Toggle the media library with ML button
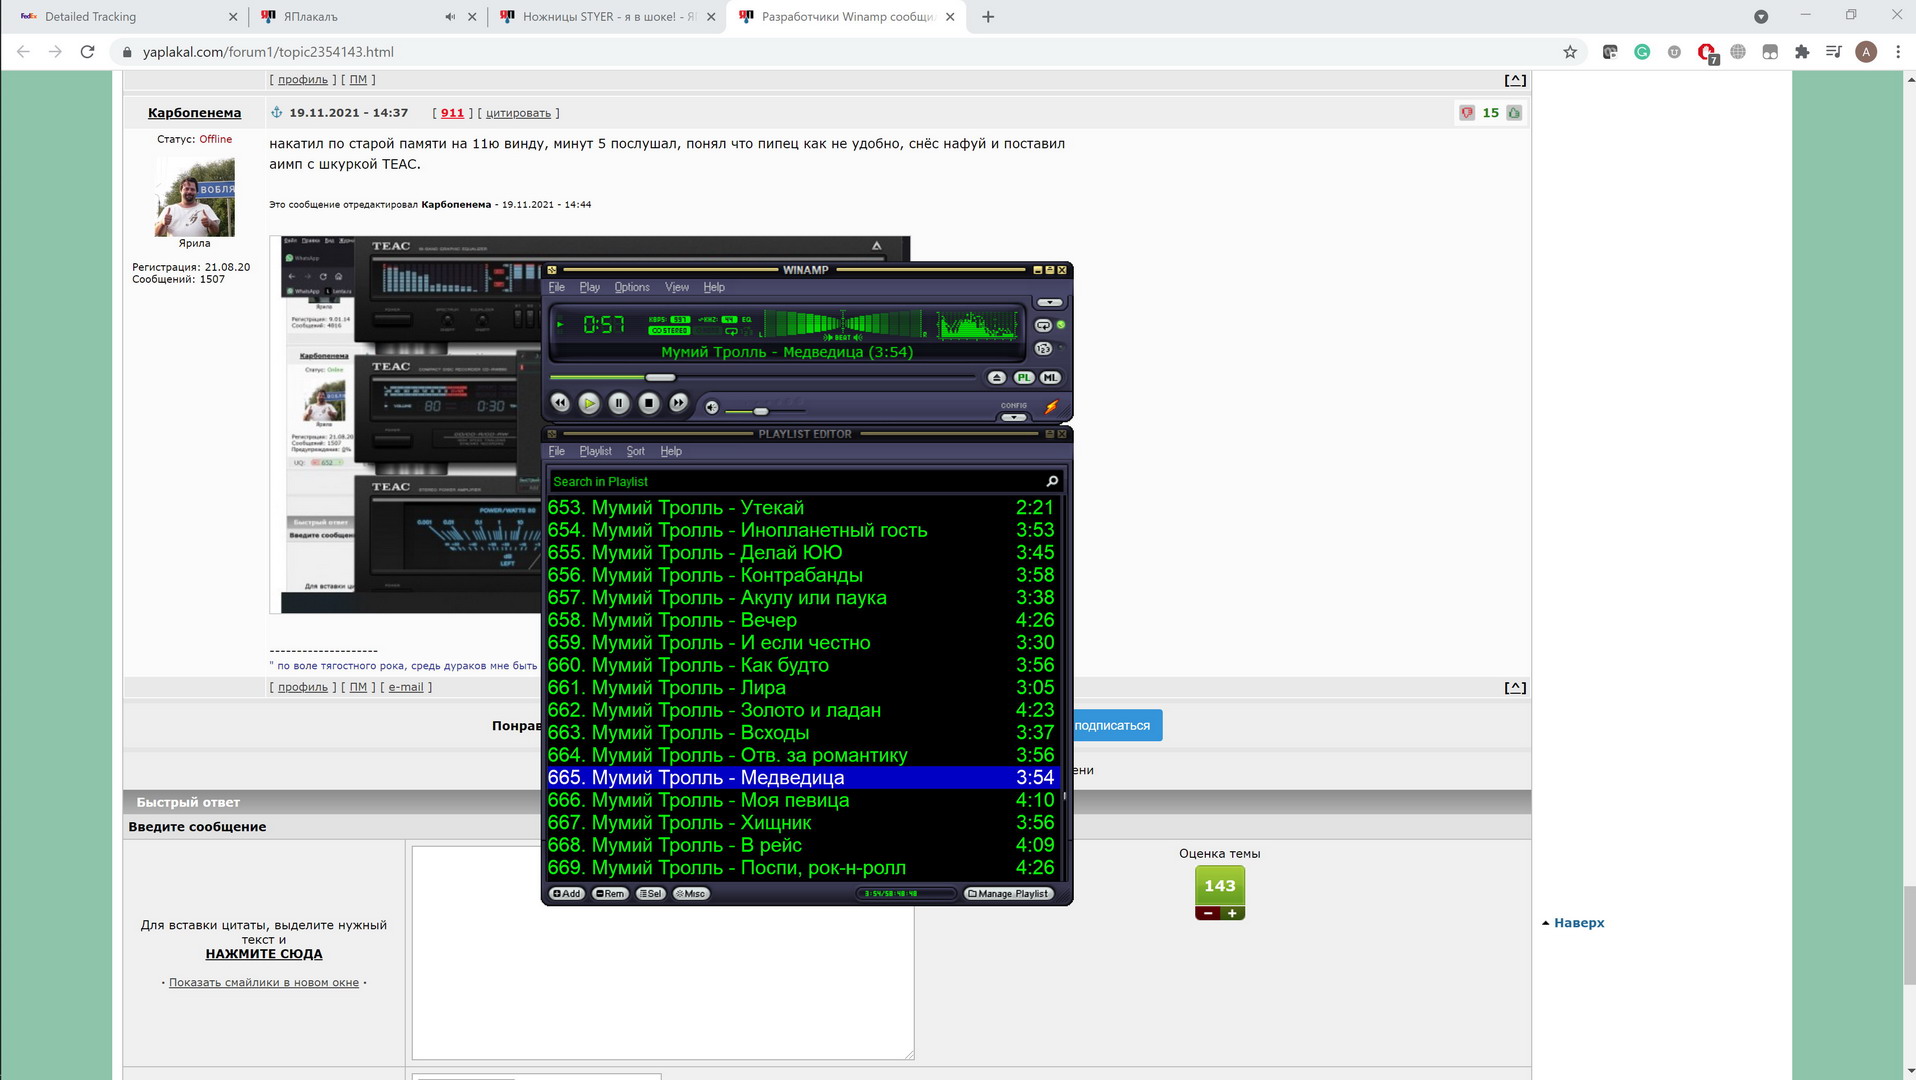 point(1050,378)
